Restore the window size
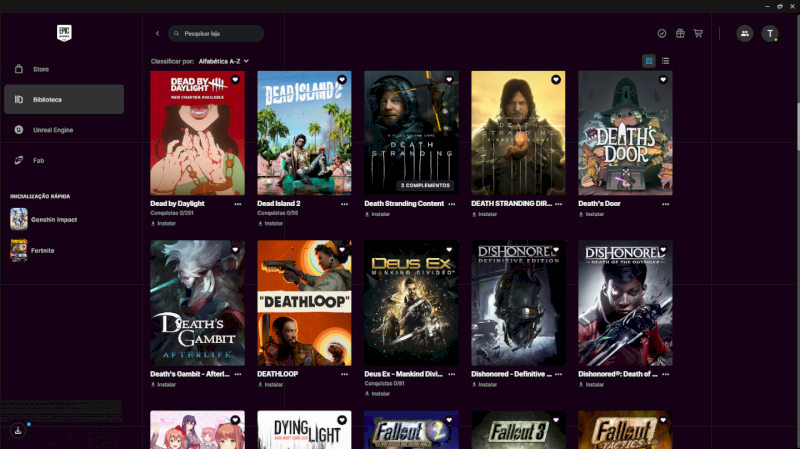This screenshot has height=449, width=800. point(780,6)
